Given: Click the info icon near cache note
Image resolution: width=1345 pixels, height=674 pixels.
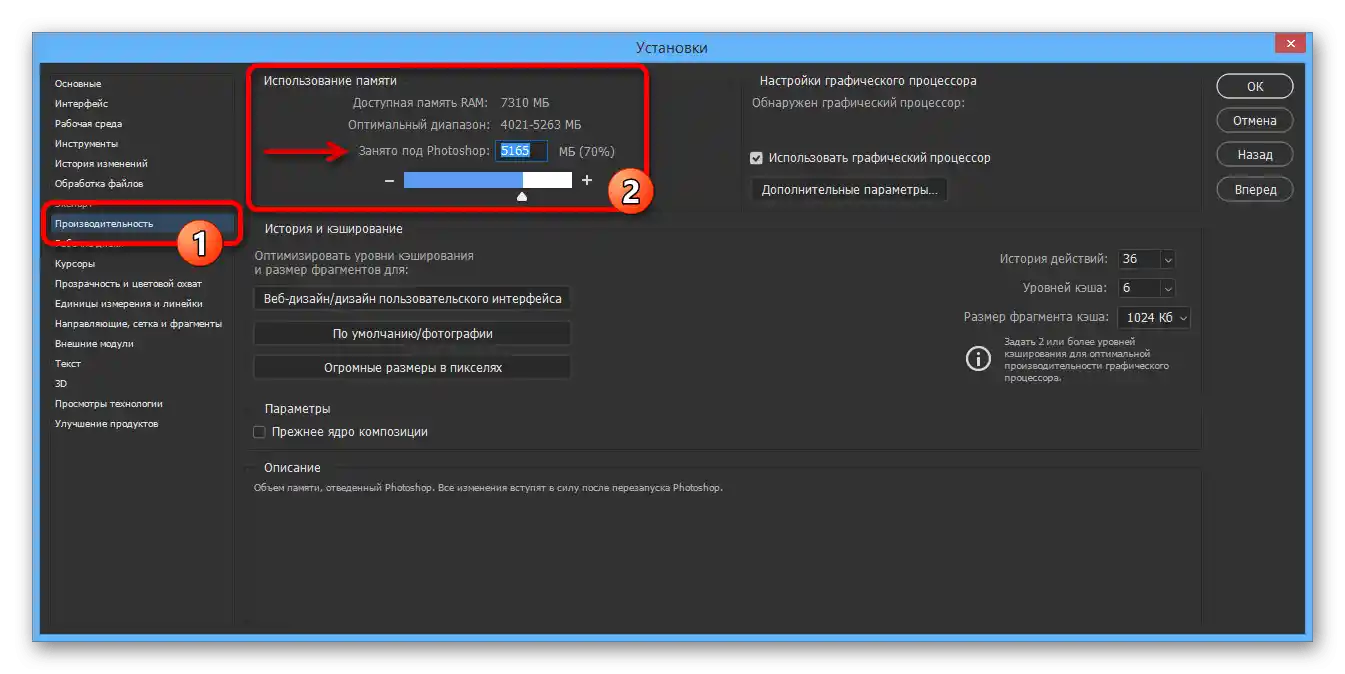Looking at the screenshot, I should click(978, 358).
